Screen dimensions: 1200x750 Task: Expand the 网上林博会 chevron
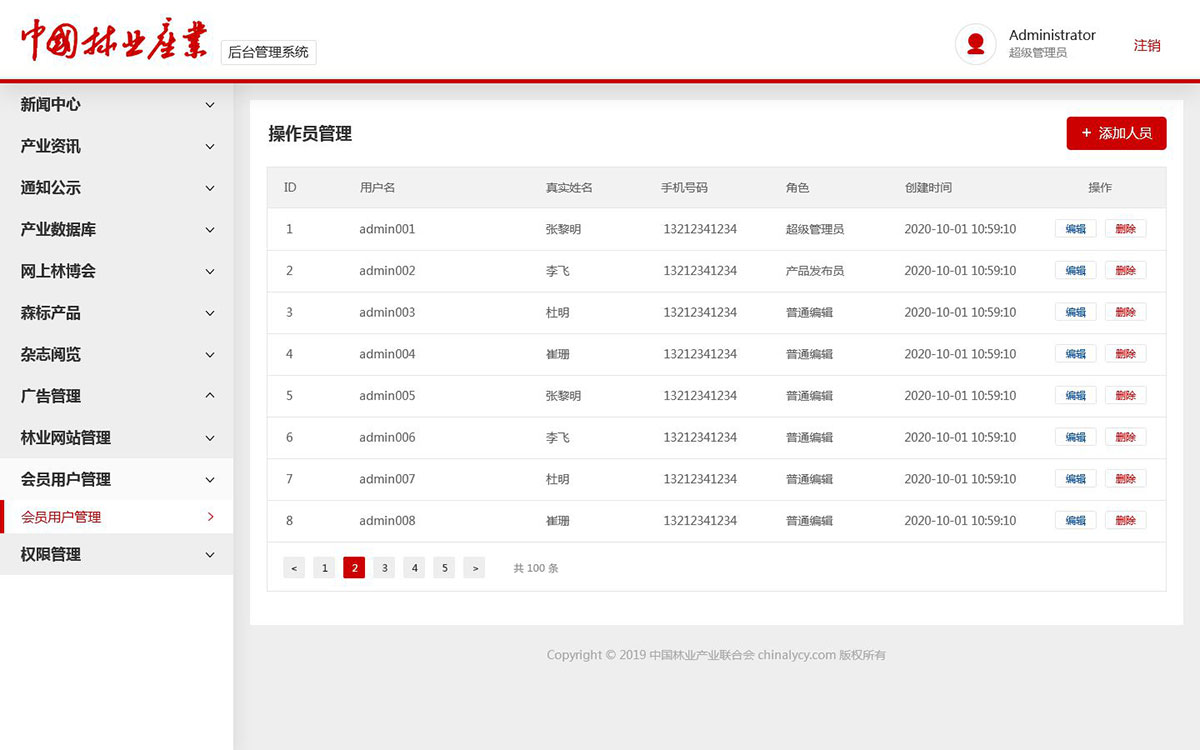tap(210, 272)
